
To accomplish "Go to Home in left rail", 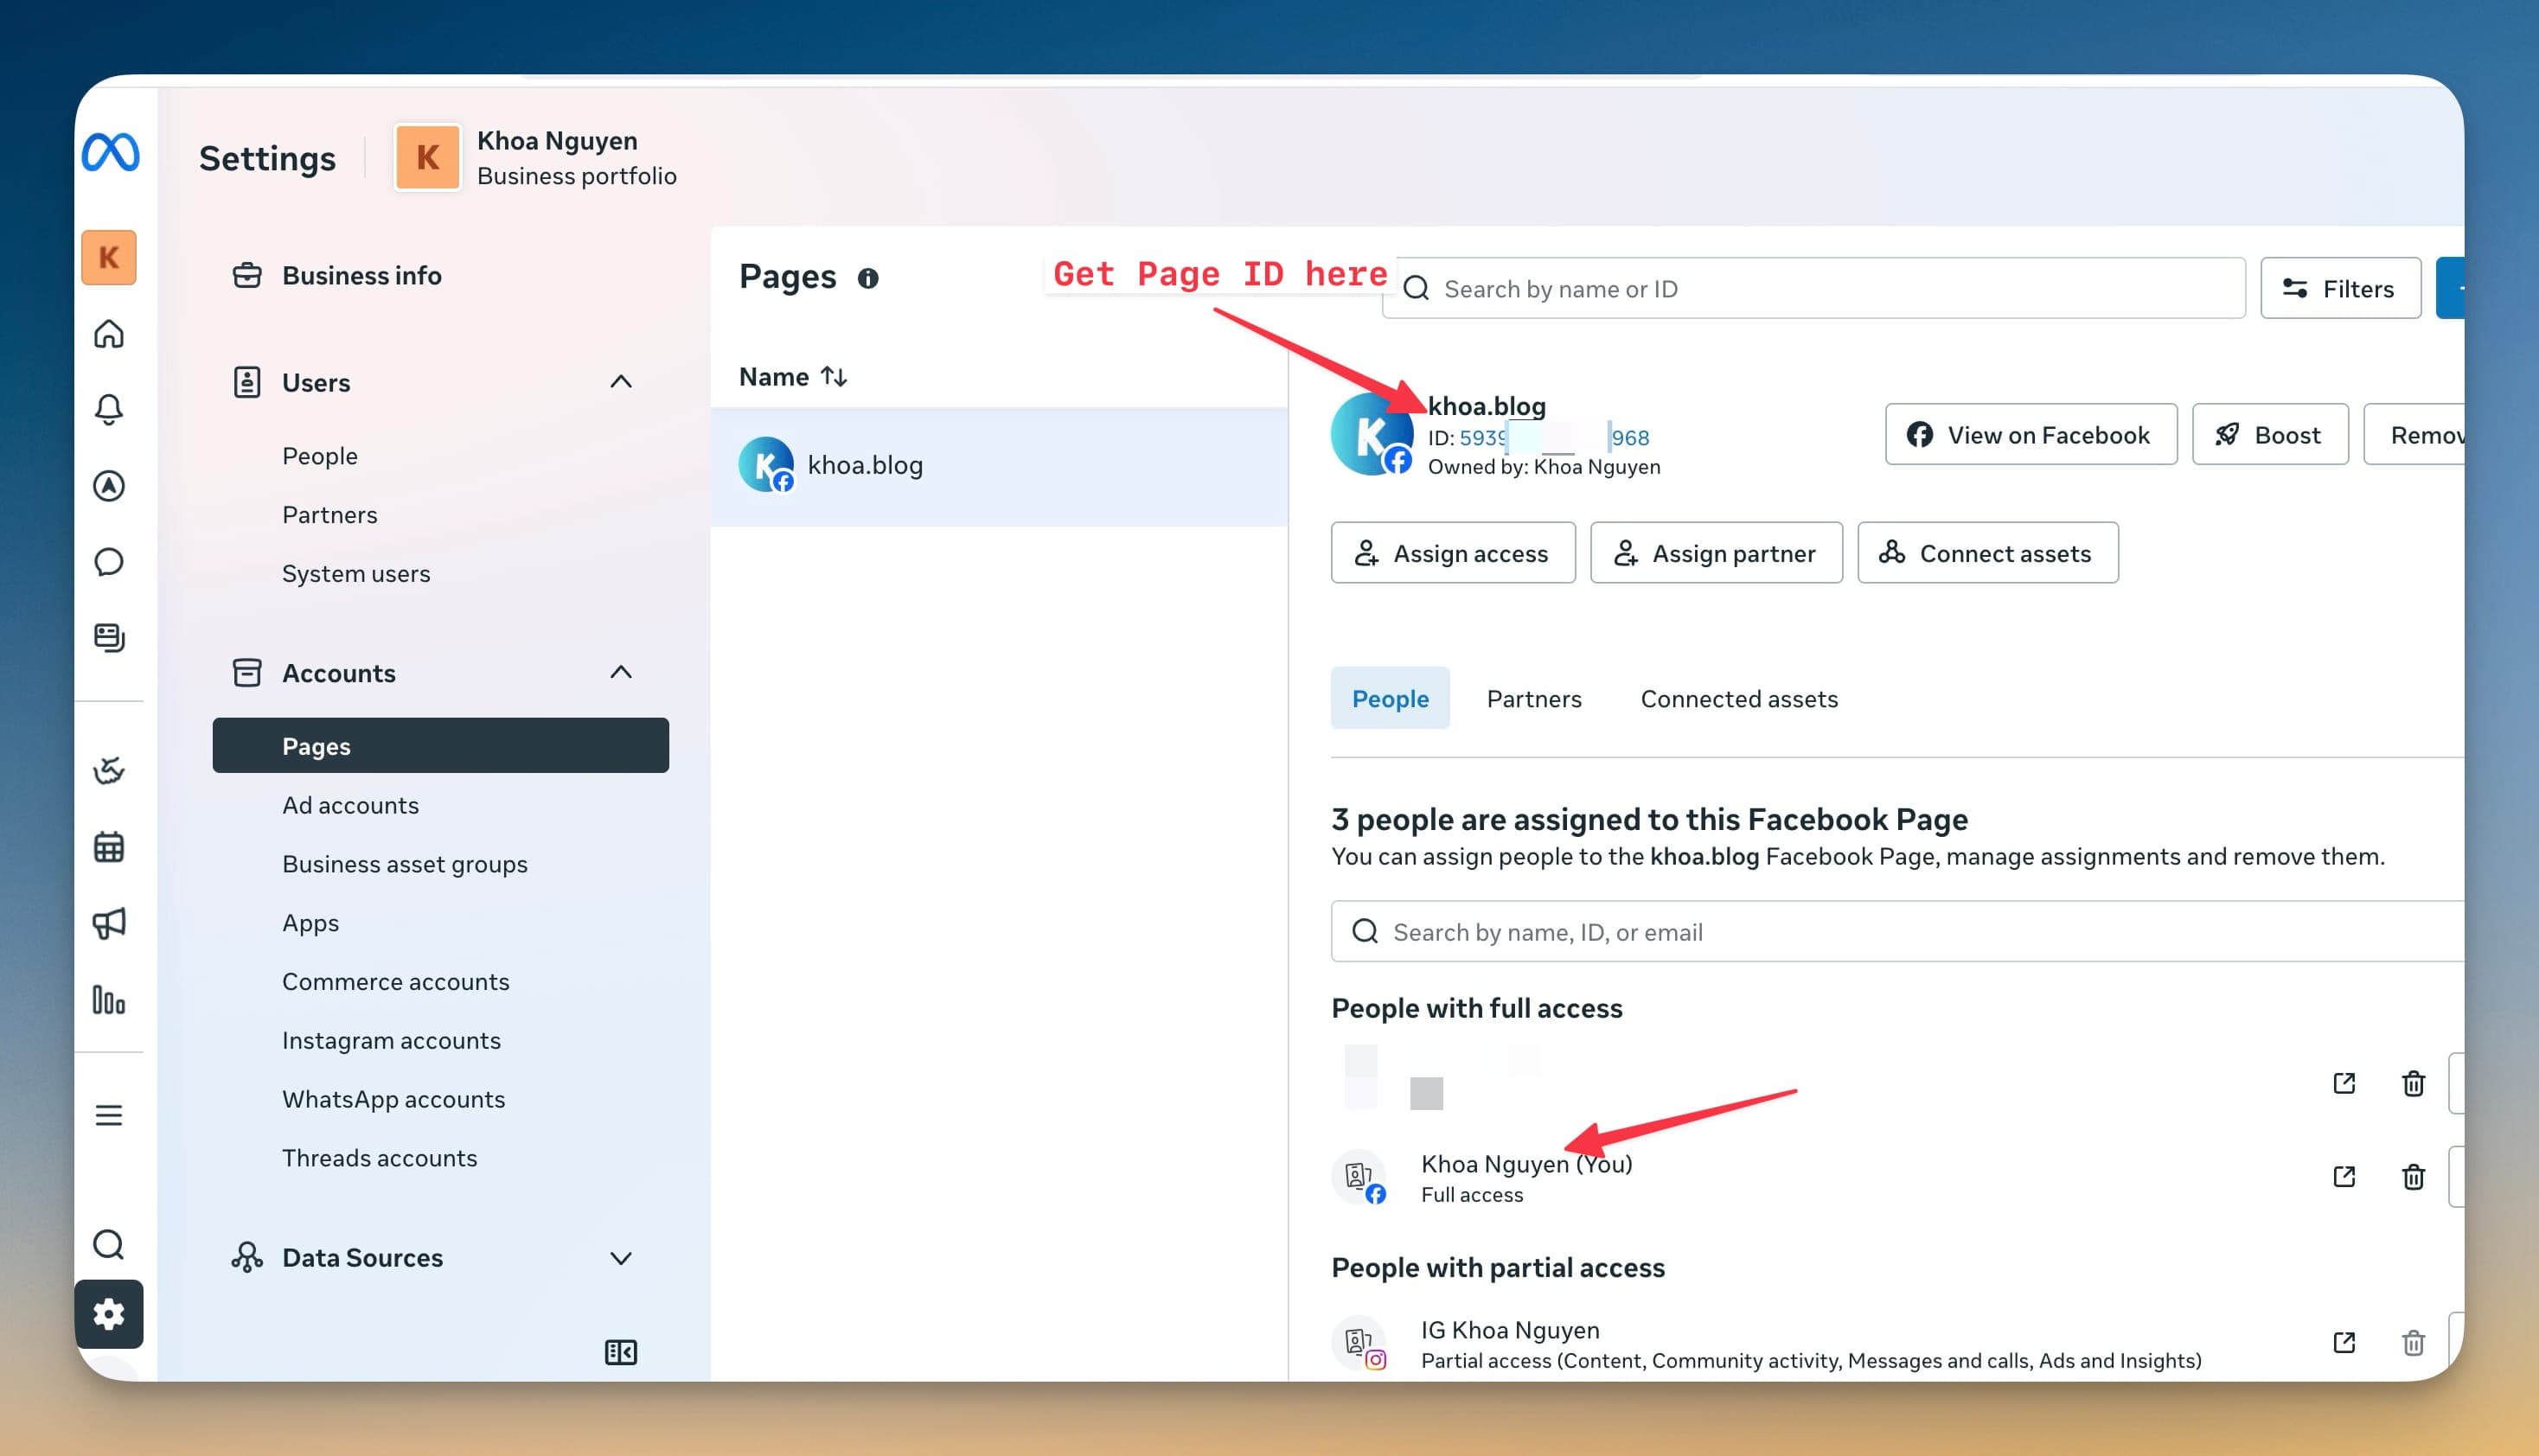I will [x=109, y=333].
